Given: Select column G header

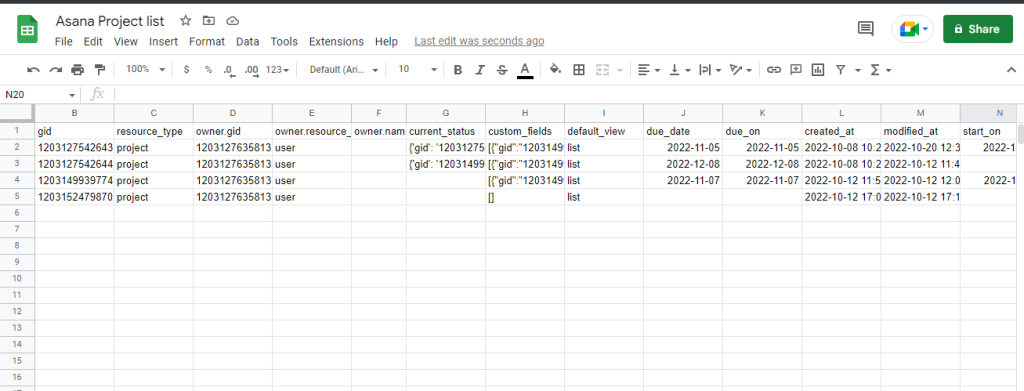Looking at the screenshot, I should [x=445, y=113].
